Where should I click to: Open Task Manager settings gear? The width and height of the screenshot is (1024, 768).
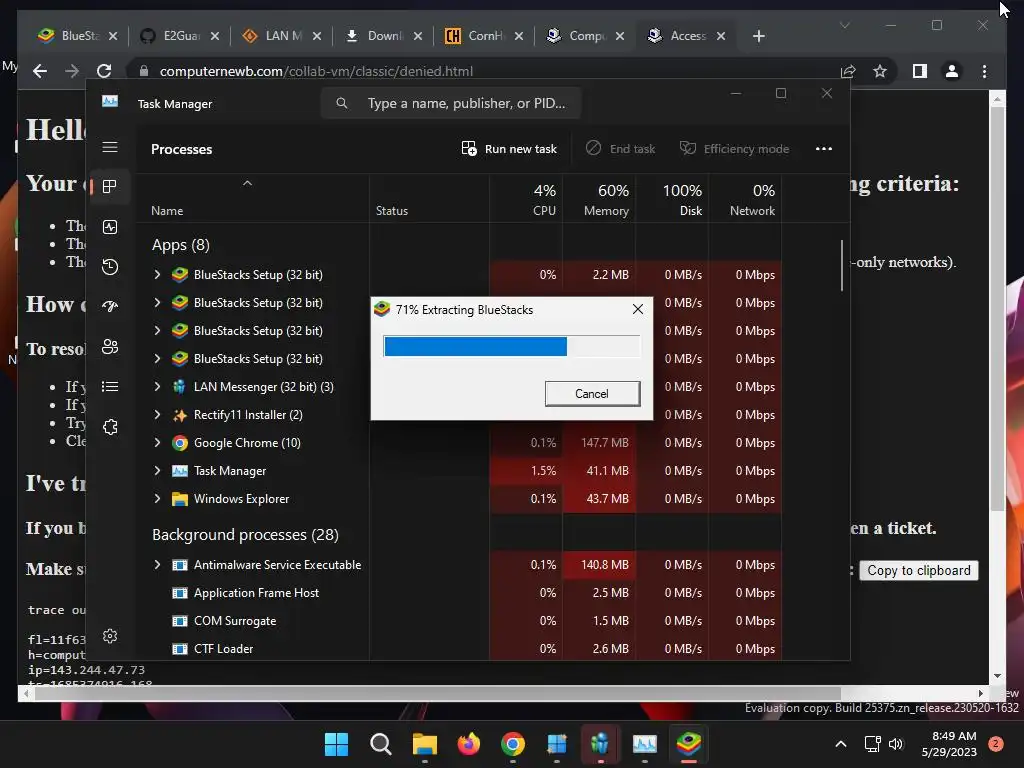[110, 636]
